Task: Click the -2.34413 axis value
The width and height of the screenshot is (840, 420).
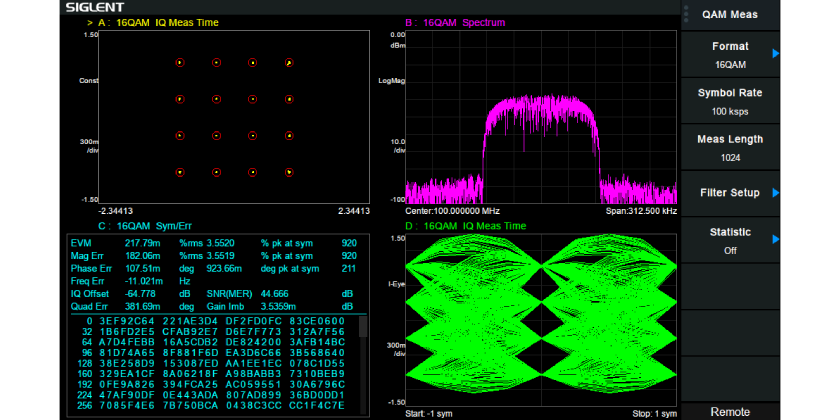Action: (116, 211)
